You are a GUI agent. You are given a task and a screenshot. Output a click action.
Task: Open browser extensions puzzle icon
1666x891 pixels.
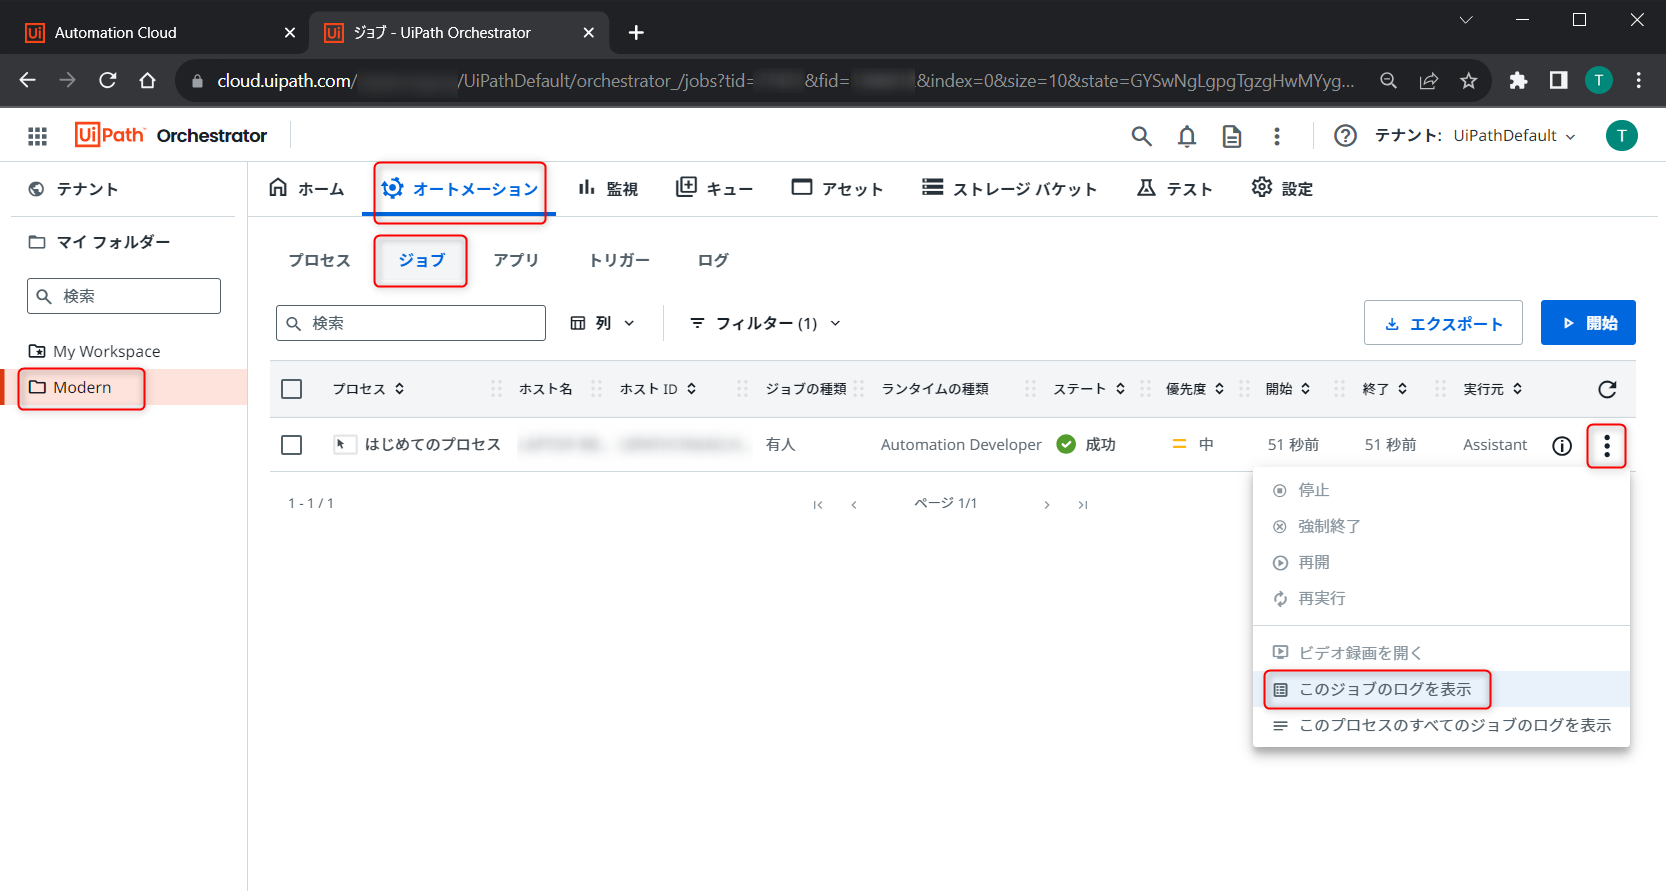[1518, 80]
